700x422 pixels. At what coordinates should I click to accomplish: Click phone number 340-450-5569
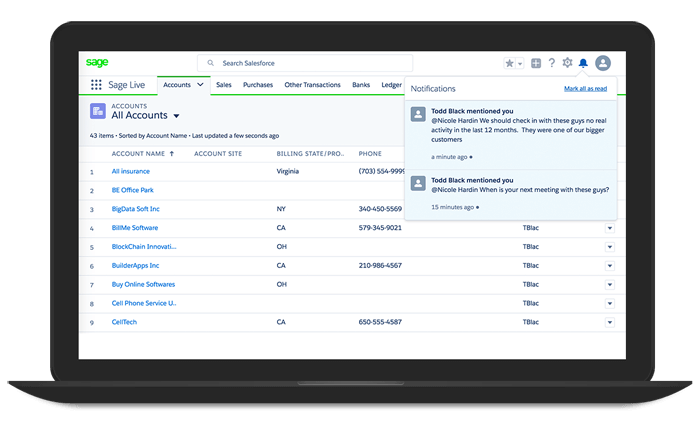point(380,209)
